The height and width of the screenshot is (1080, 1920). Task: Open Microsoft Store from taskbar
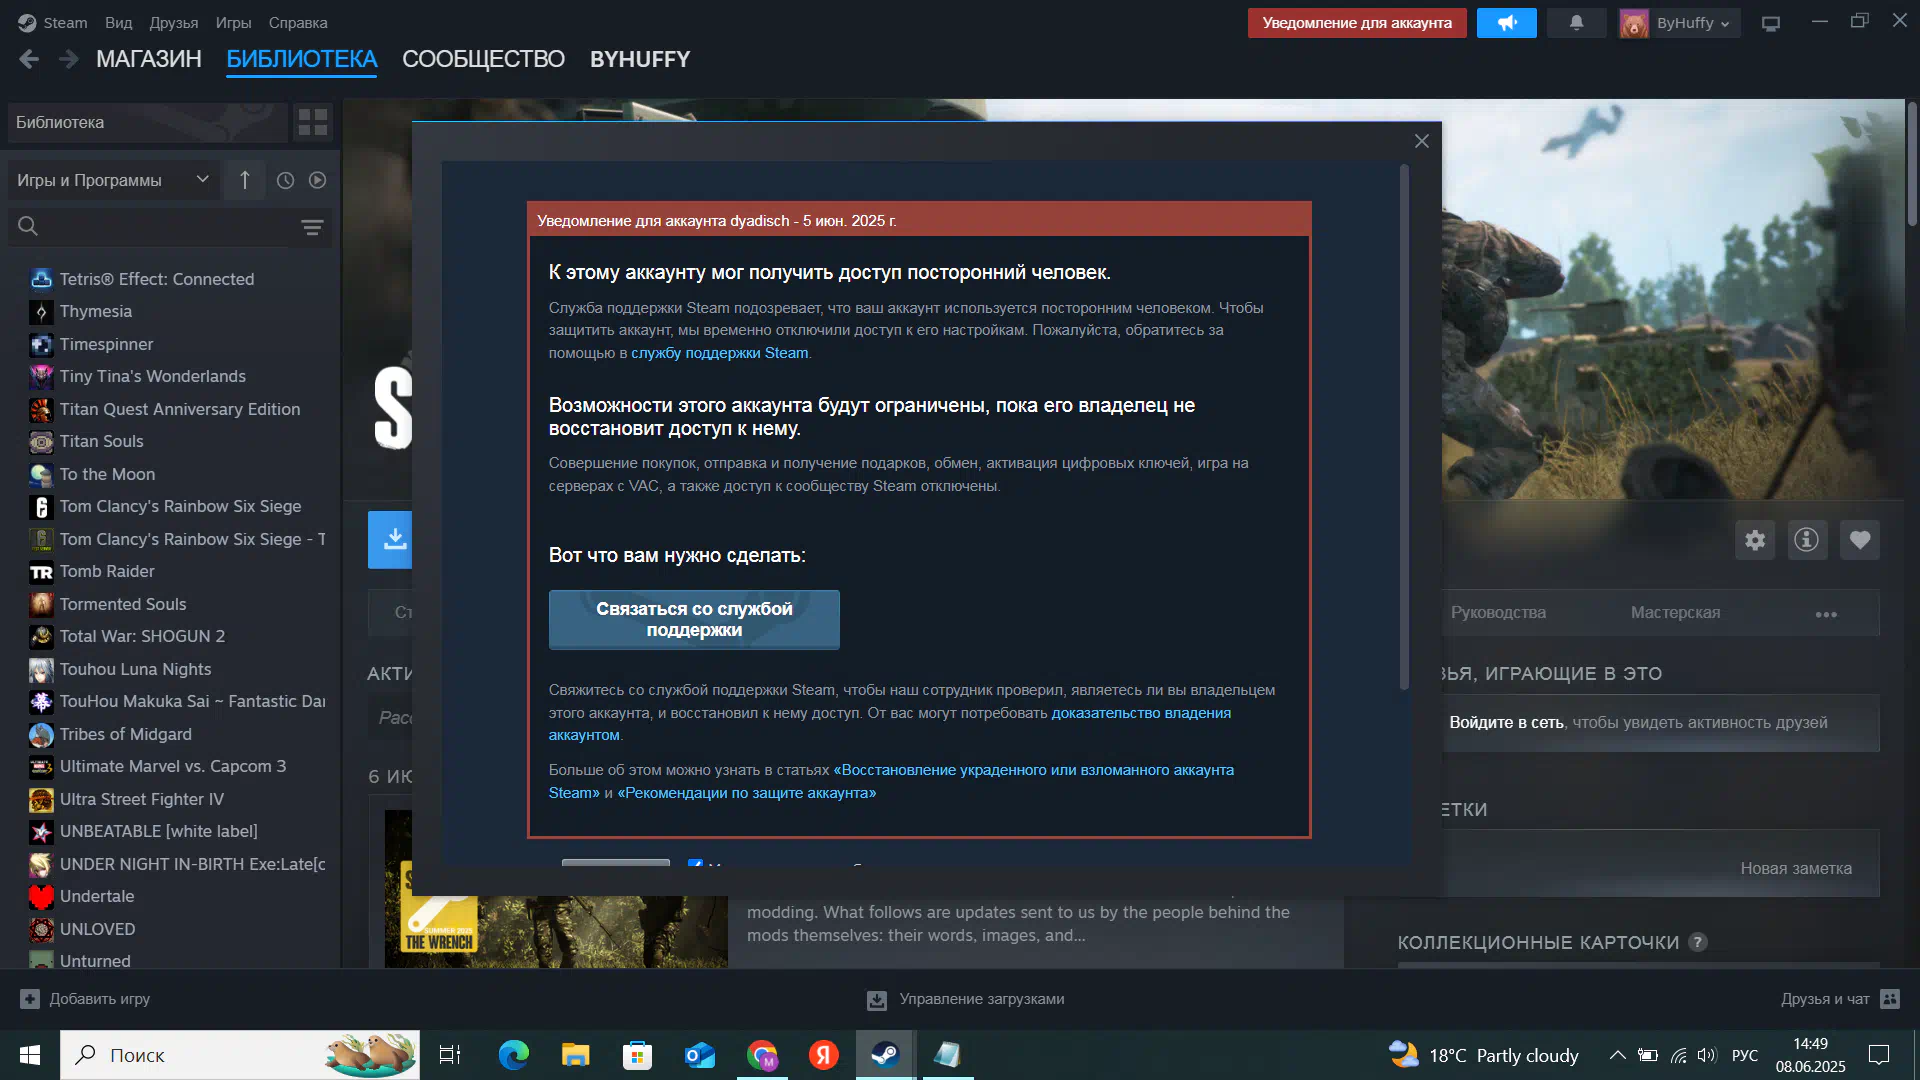click(x=637, y=1055)
